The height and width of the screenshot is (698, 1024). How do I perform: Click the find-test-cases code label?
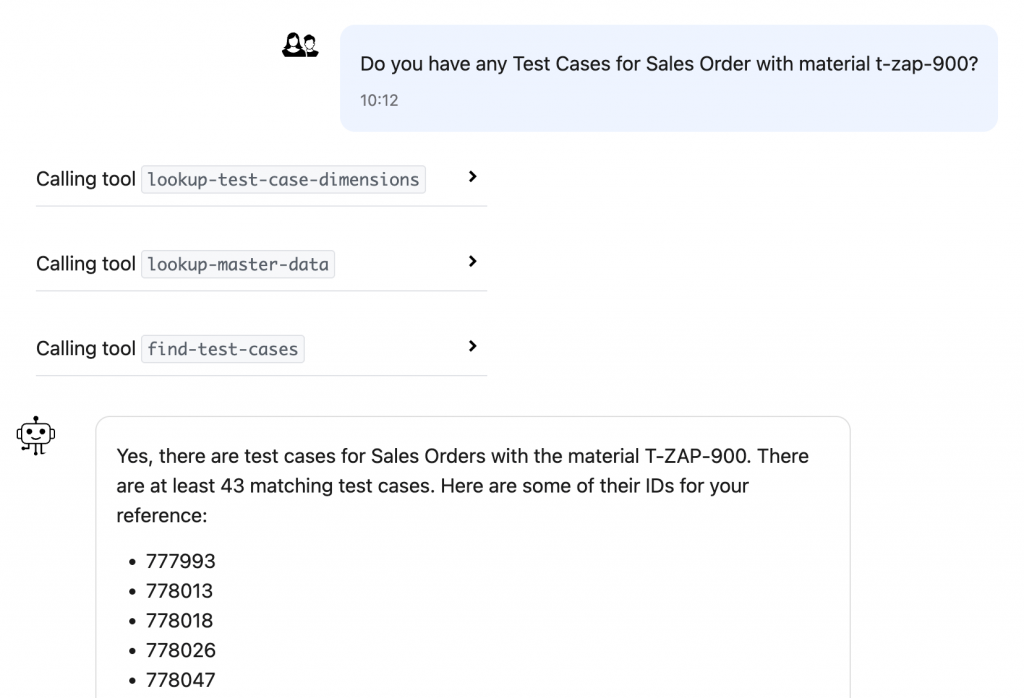pos(222,349)
